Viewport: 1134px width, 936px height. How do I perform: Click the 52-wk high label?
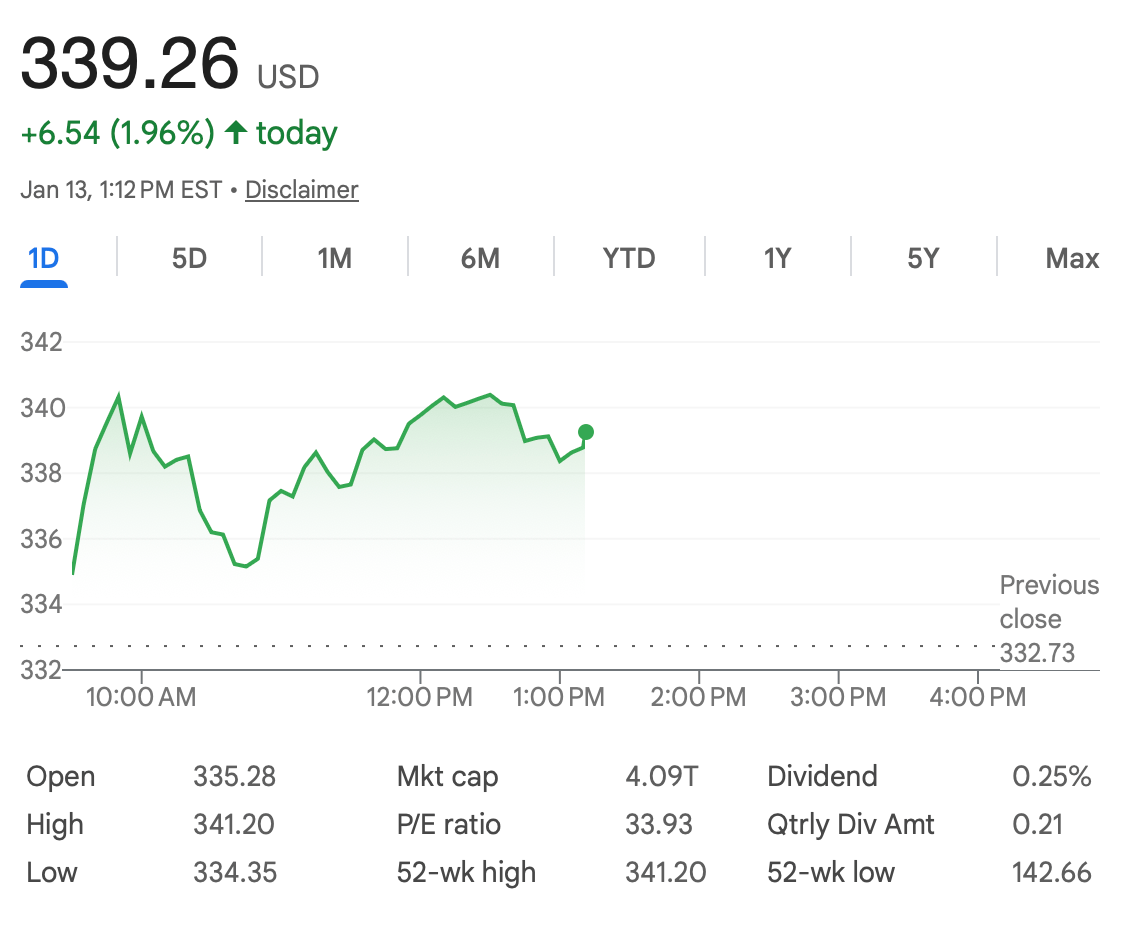pos(466,872)
